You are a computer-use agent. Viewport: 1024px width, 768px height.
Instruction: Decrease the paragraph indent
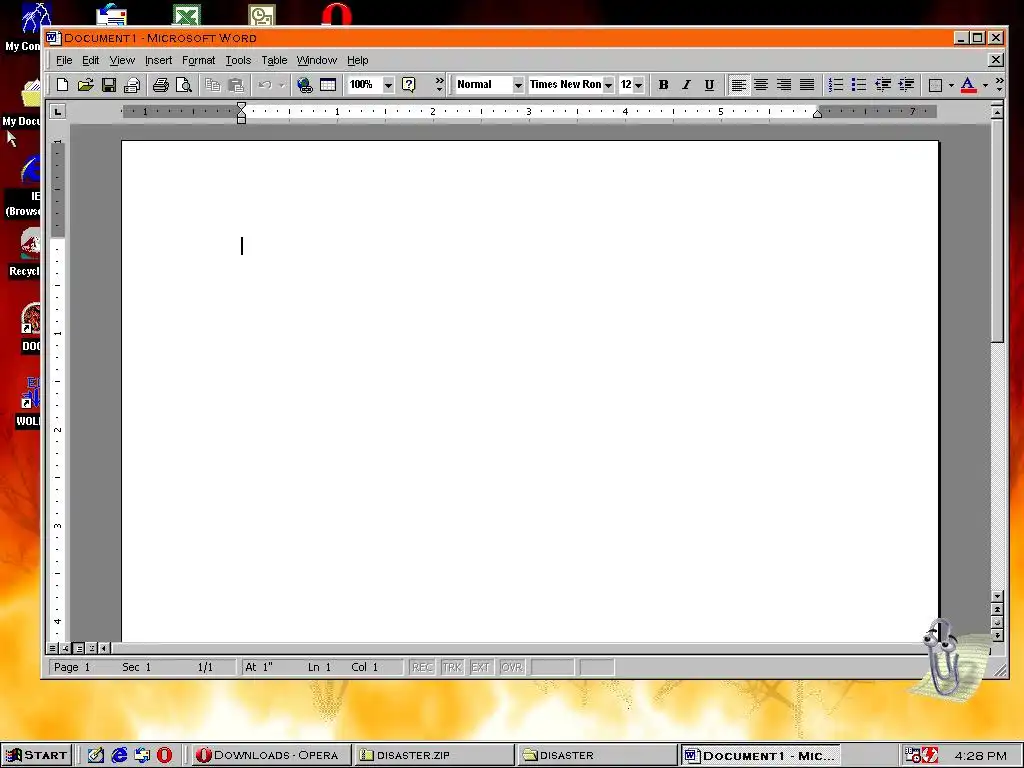click(x=882, y=85)
